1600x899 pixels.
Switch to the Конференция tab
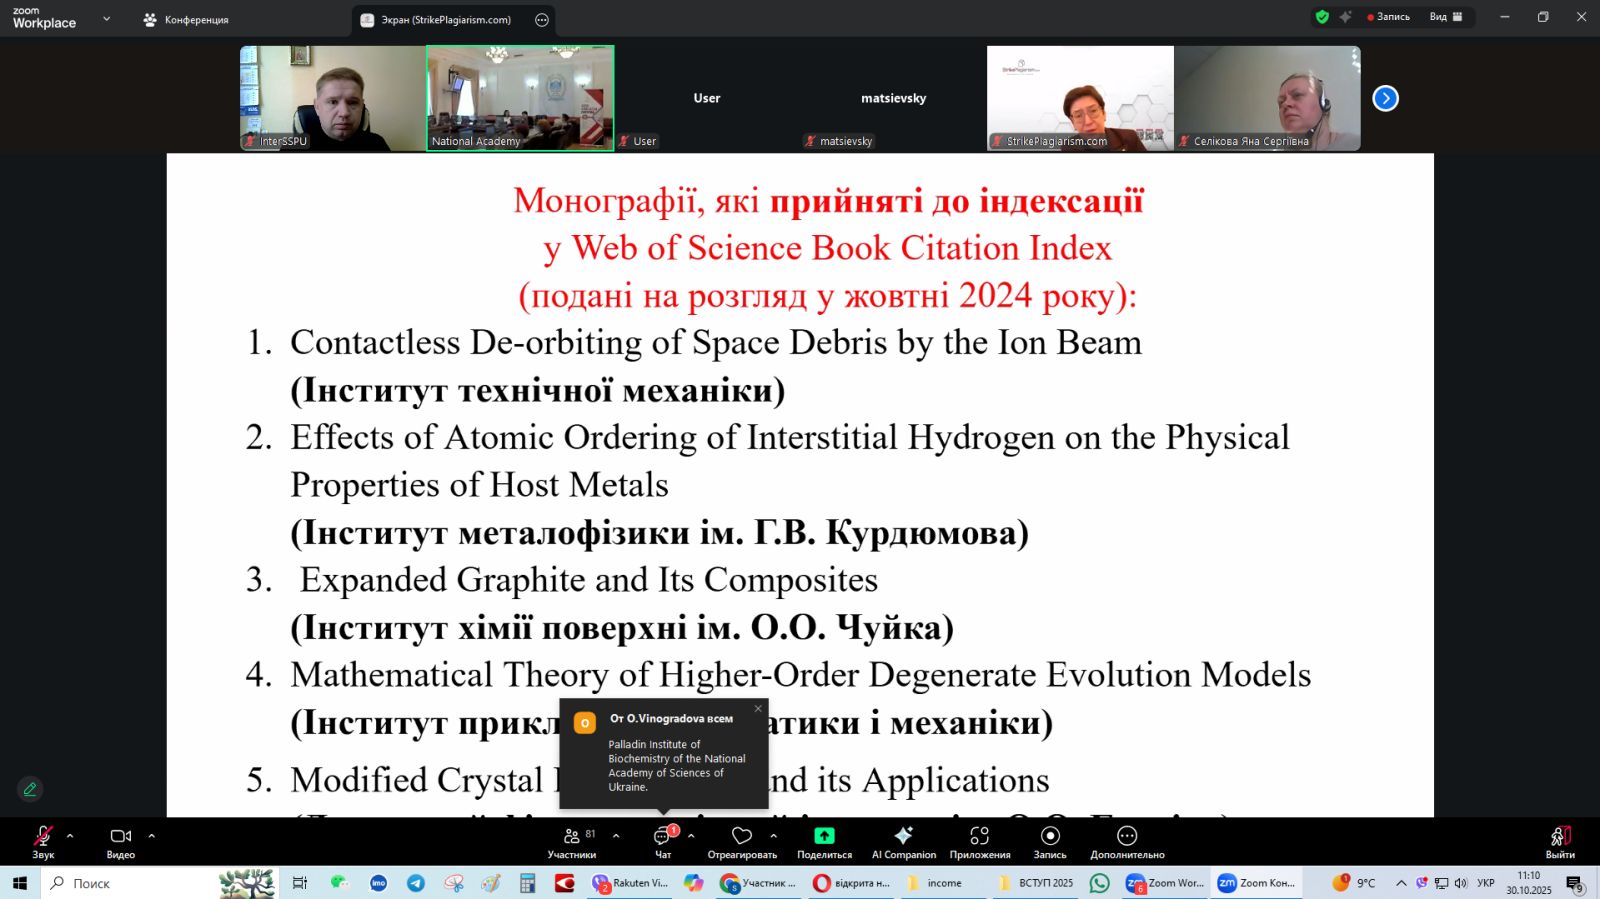[x=187, y=20]
